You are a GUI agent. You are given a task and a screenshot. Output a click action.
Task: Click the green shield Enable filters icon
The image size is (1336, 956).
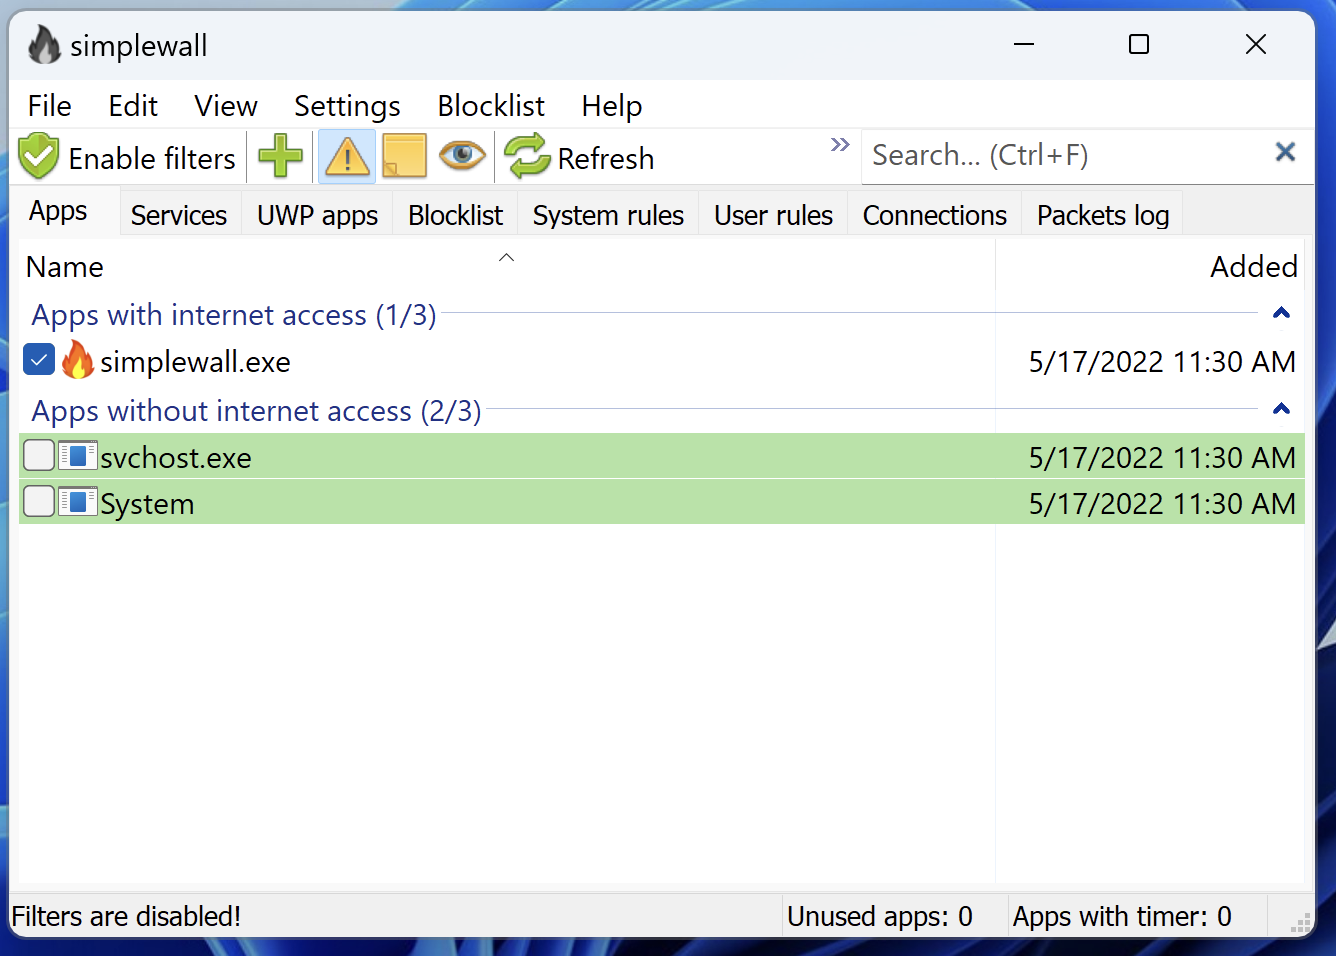[x=38, y=157]
